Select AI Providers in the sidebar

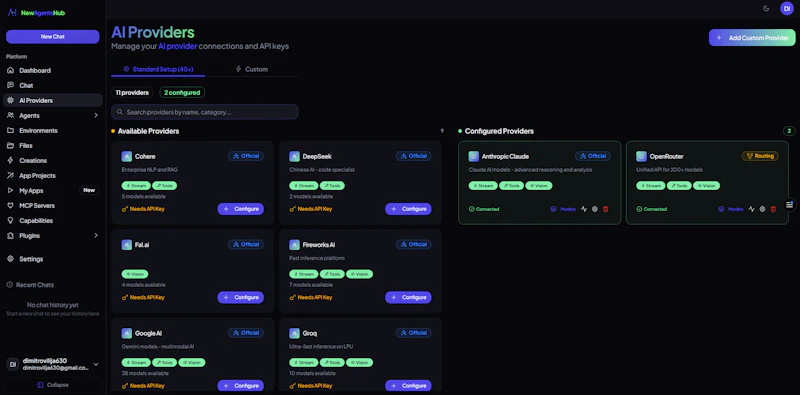52,101
